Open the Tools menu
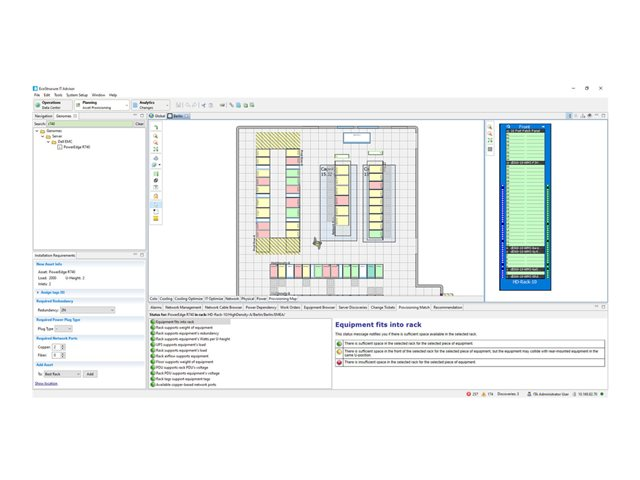Screen dimensions: 640x480 pos(59,95)
